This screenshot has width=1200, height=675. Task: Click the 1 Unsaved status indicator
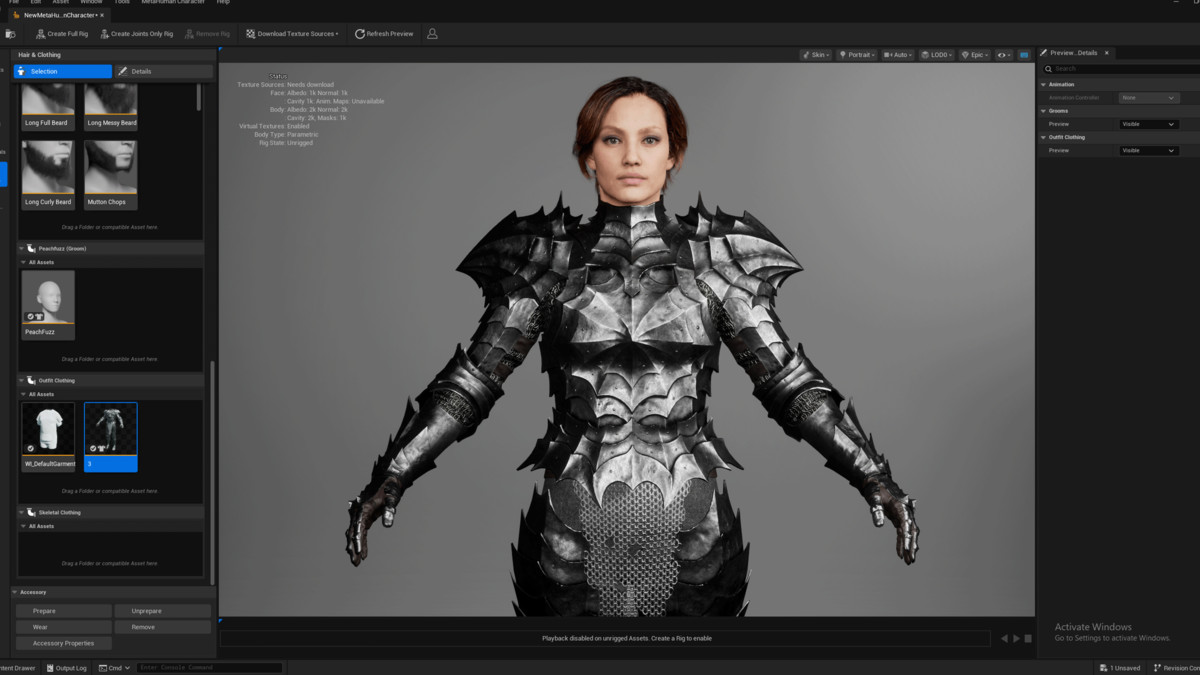pos(1119,668)
